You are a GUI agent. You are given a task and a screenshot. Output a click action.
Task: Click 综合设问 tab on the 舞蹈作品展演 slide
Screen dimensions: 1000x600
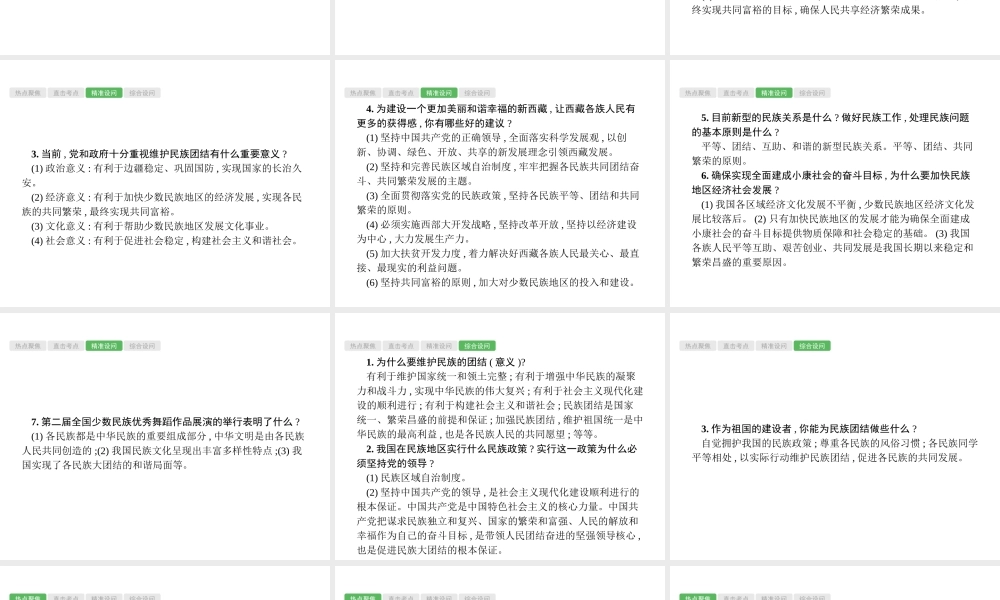point(142,346)
